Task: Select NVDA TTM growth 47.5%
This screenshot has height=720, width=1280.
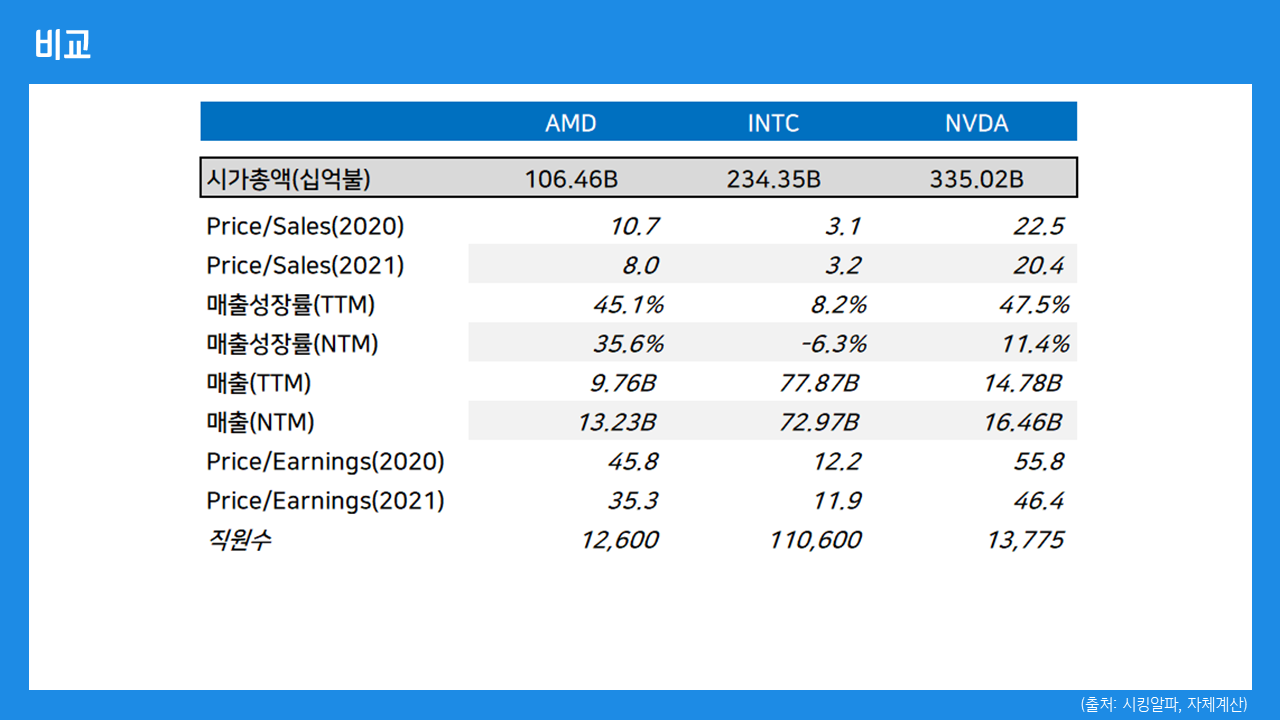Action: (1034, 304)
